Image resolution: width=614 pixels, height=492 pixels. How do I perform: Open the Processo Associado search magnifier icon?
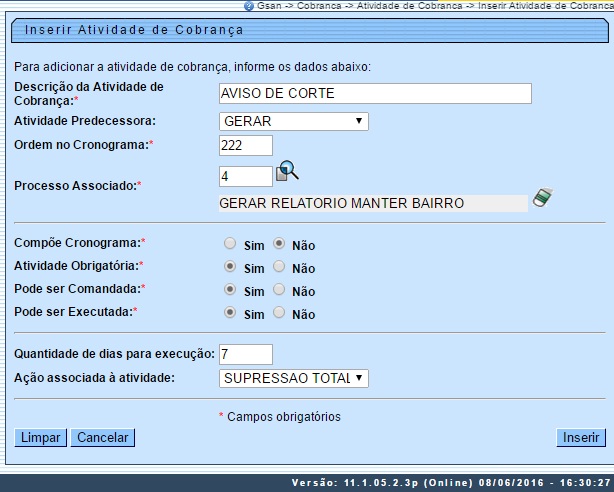(287, 171)
